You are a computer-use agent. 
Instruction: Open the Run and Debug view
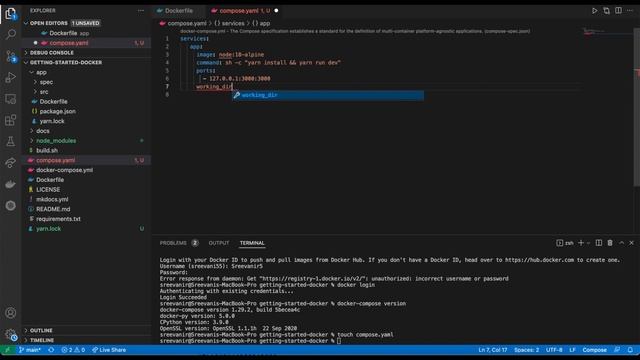(11, 77)
